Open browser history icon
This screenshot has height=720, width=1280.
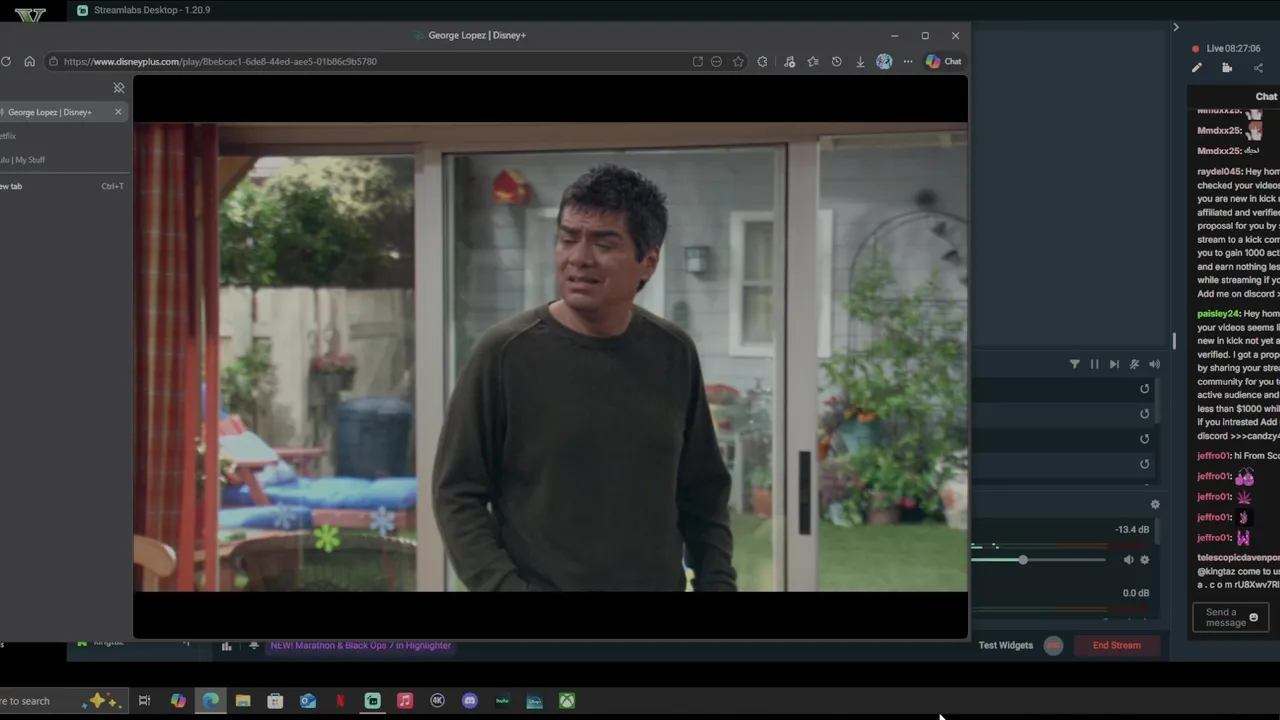click(x=837, y=61)
